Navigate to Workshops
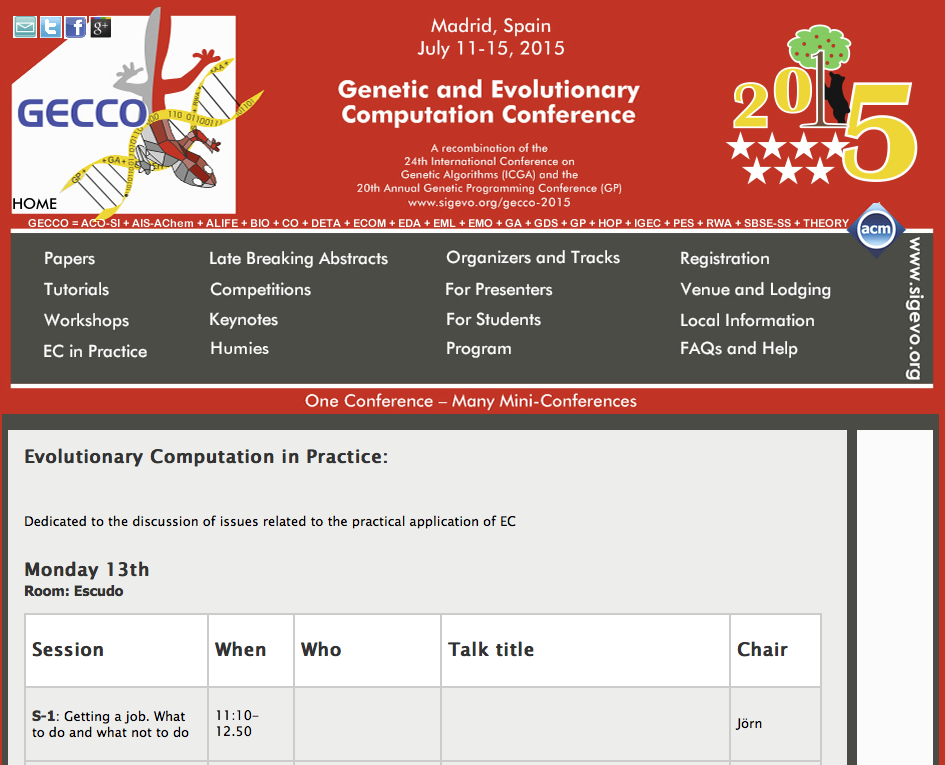Viewport: 945px width, 765px height. tap(86, 320)
